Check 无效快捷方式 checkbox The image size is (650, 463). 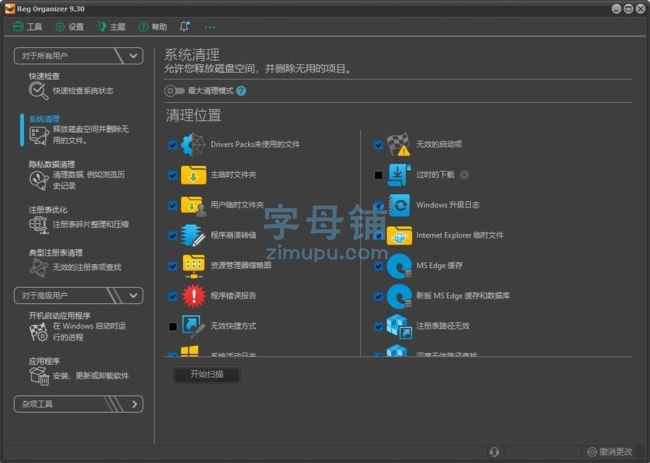(x=173, y=327)
